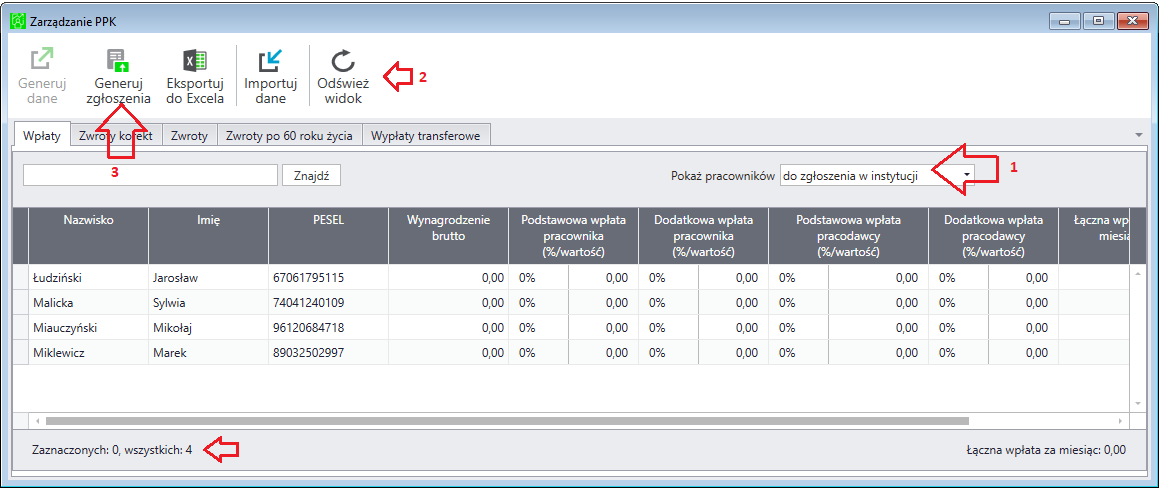1162x489 pixels.
Task: Open the Zwroty korekt tab
Action: click(116, 136)
